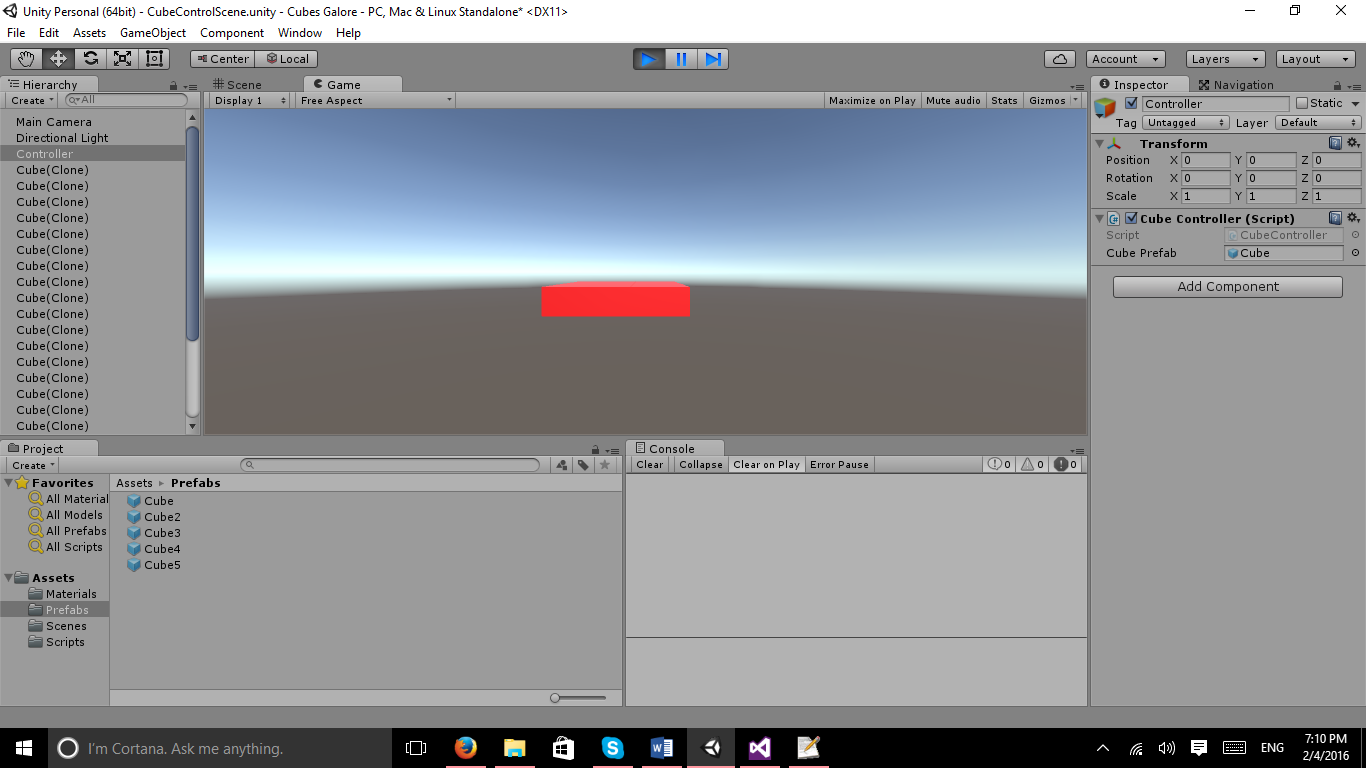Image resolution: width=1366 pixels, height=768 pixels.
Task: Click the Play button
Action: tap(649, 59)
